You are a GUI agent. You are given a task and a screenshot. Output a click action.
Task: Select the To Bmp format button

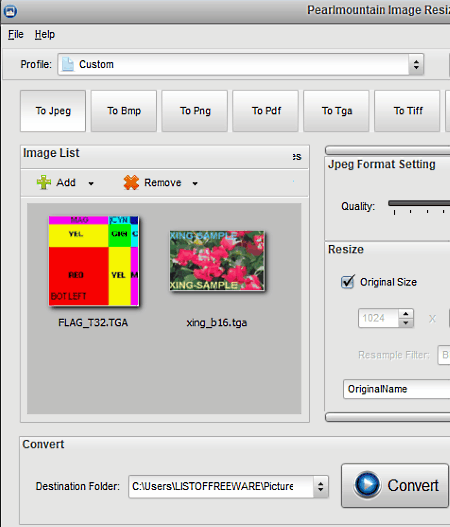(x=124, y=111)
